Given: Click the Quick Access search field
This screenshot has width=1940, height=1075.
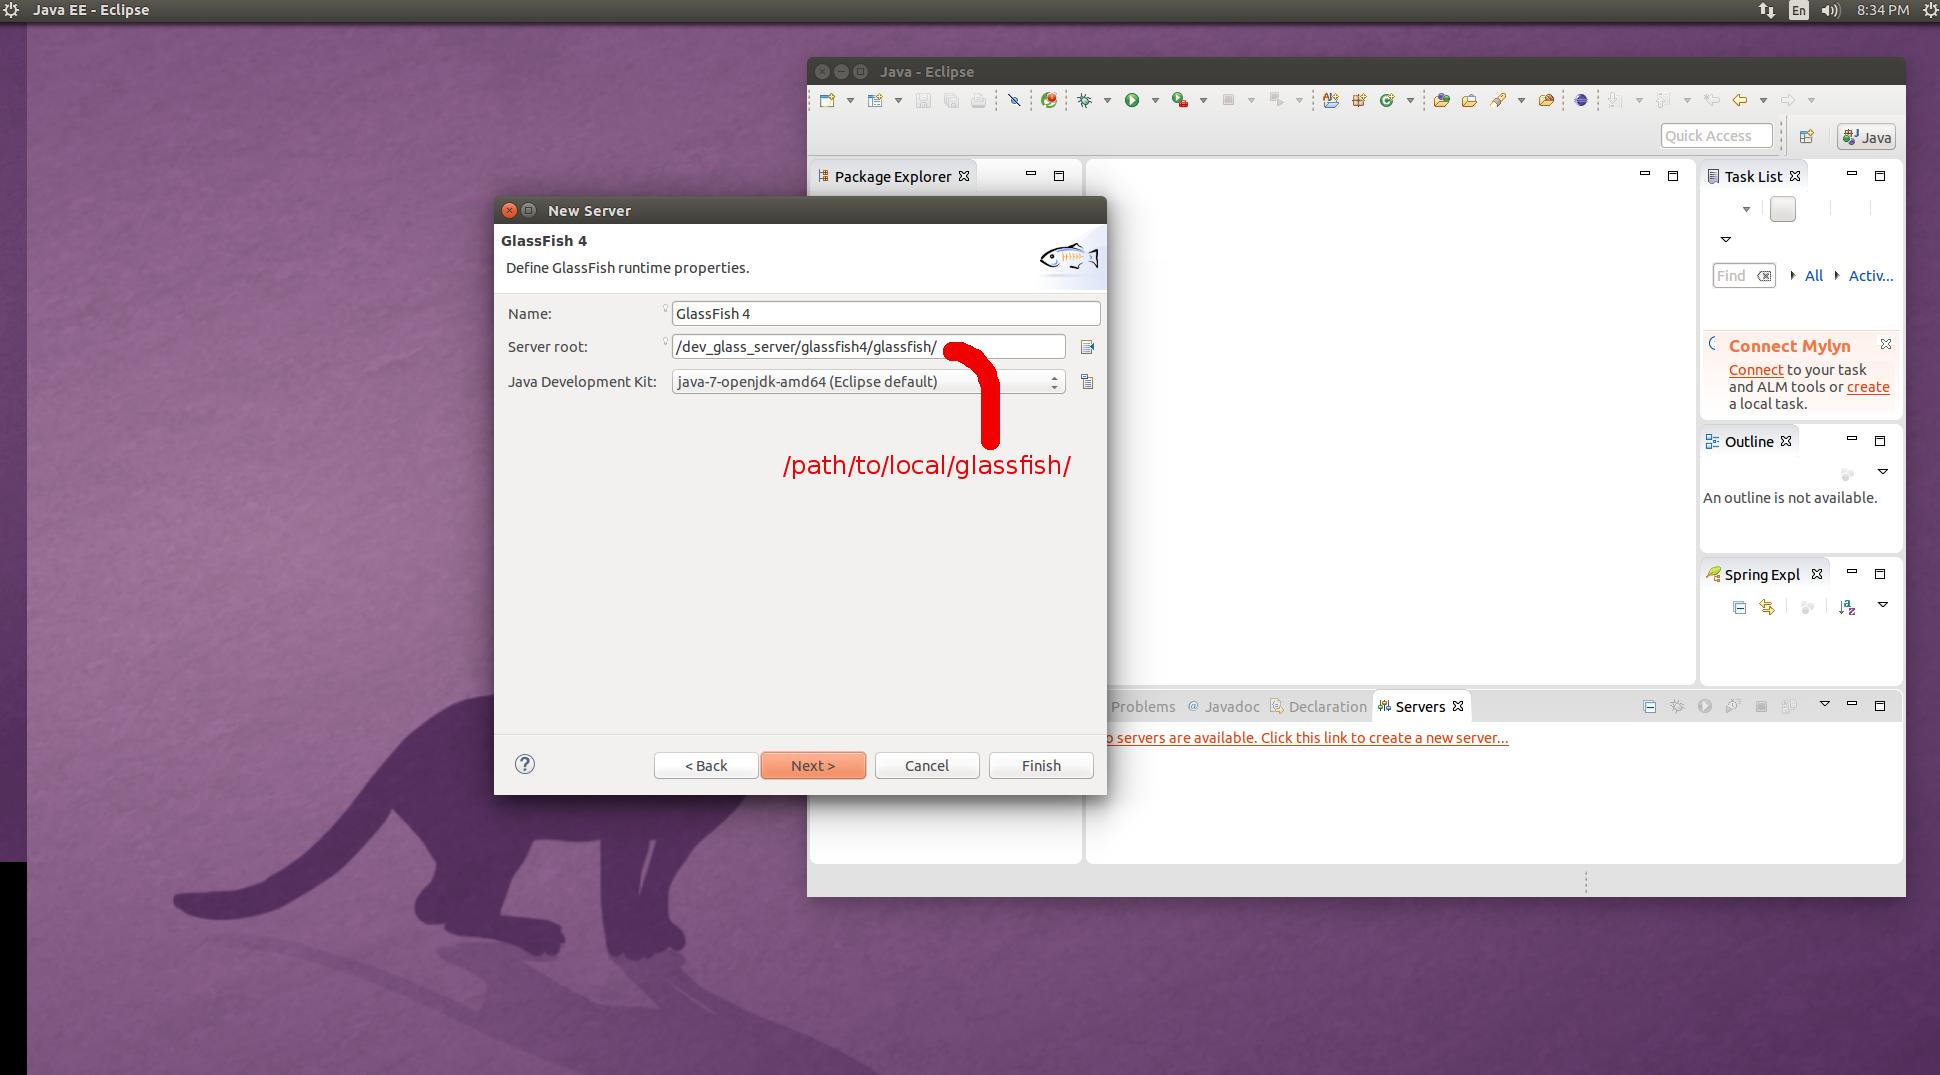Looking at the screenshot, I should 1717,136.
